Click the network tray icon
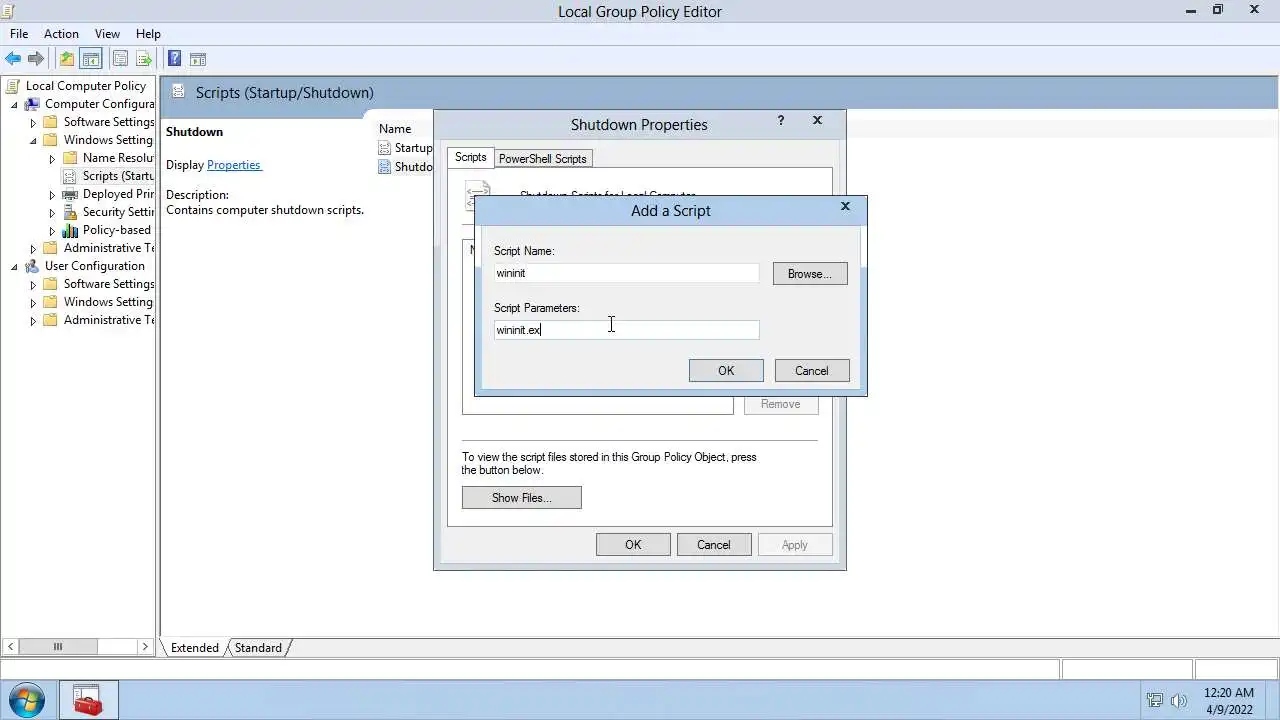The image size is (1280, 720). (x=1155, y=700)
